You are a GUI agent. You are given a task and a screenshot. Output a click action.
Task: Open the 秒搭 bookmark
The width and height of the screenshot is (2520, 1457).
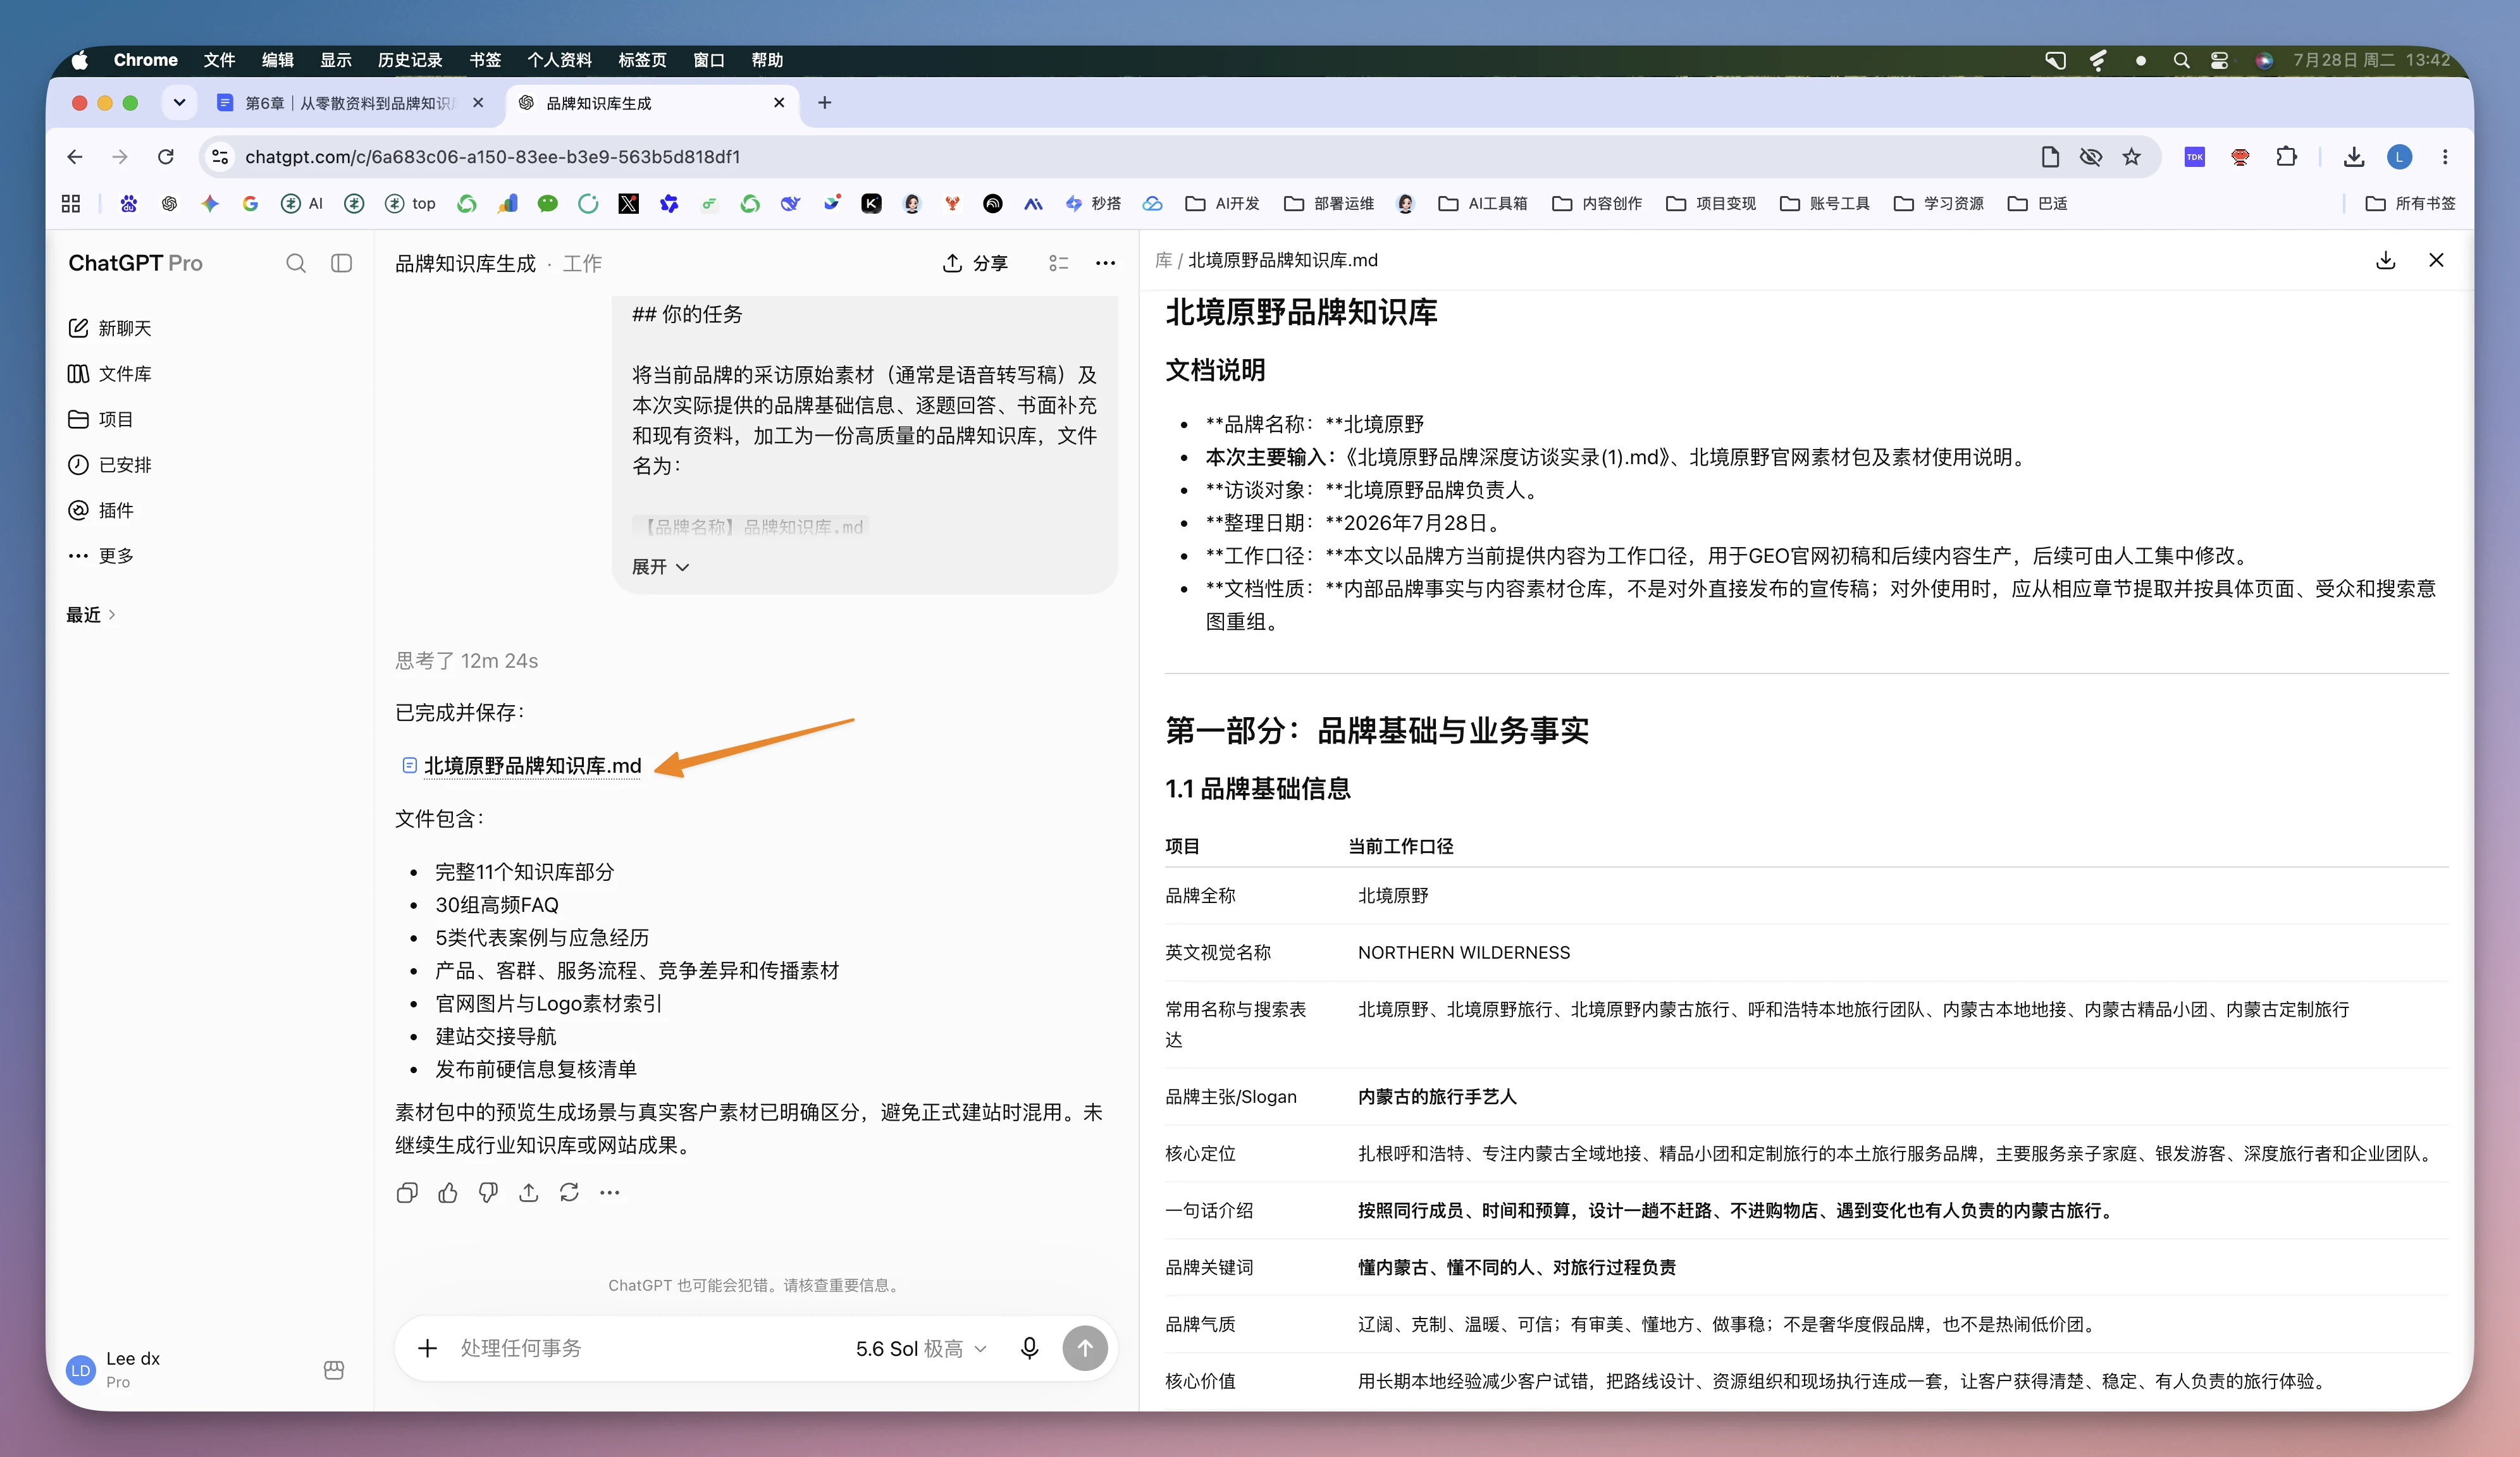(1093, 203)
